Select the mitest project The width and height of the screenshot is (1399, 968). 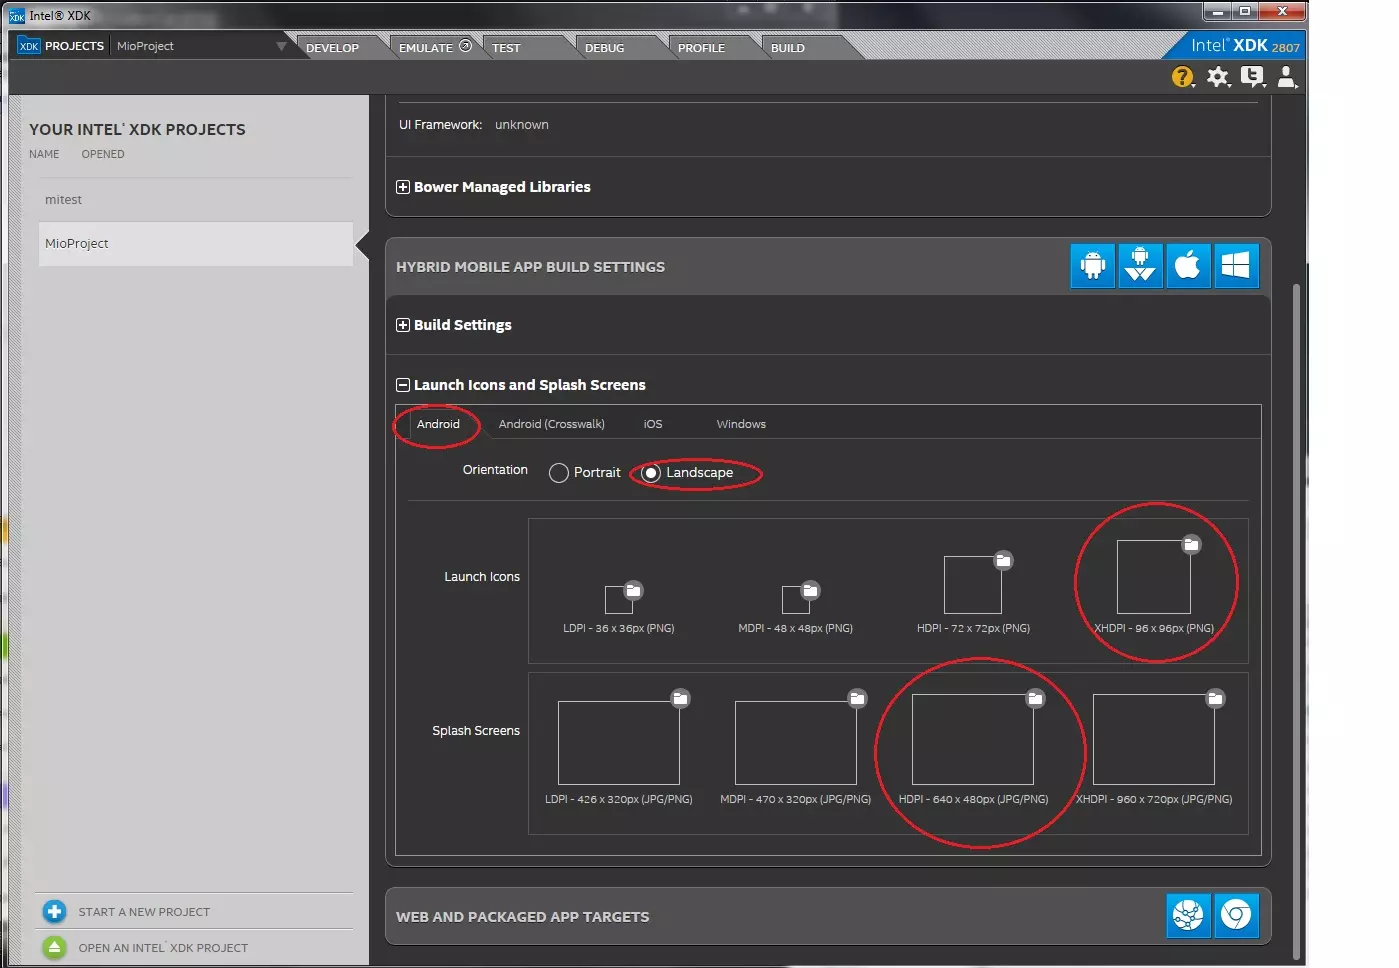pos(196,200)
